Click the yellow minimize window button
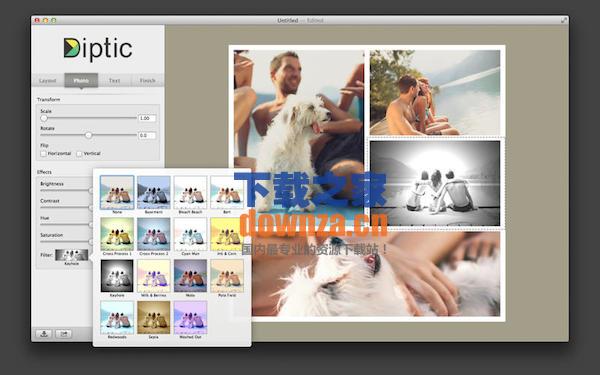Image resolution: width=600 pixels, height=375 pixels. [45, 20]
